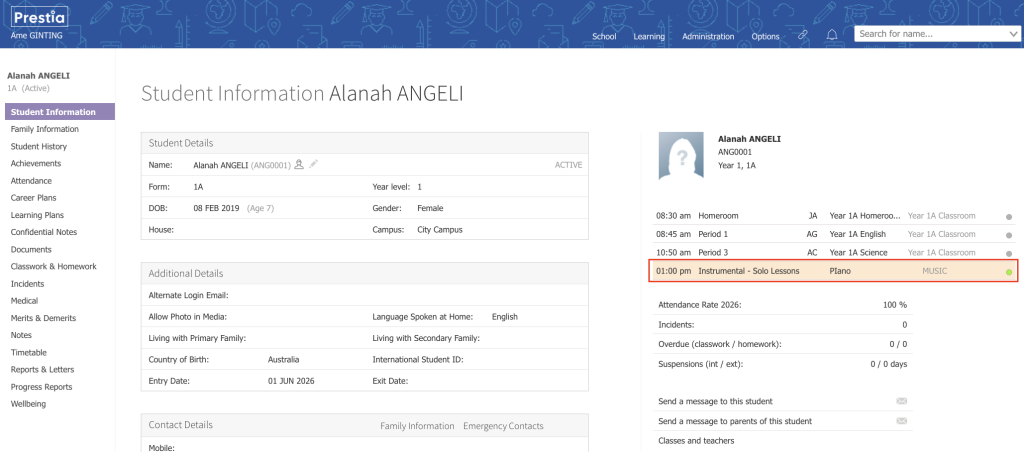1024x452 pixels.
Task: Click the Search for name input field
Action: coord(932,34)
